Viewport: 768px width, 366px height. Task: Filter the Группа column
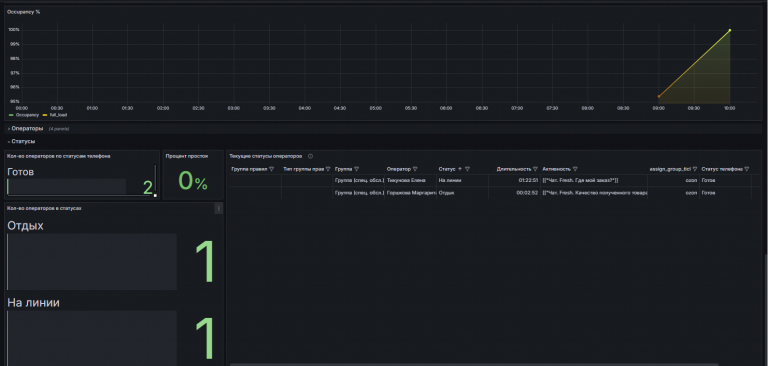tap(356, 169)
